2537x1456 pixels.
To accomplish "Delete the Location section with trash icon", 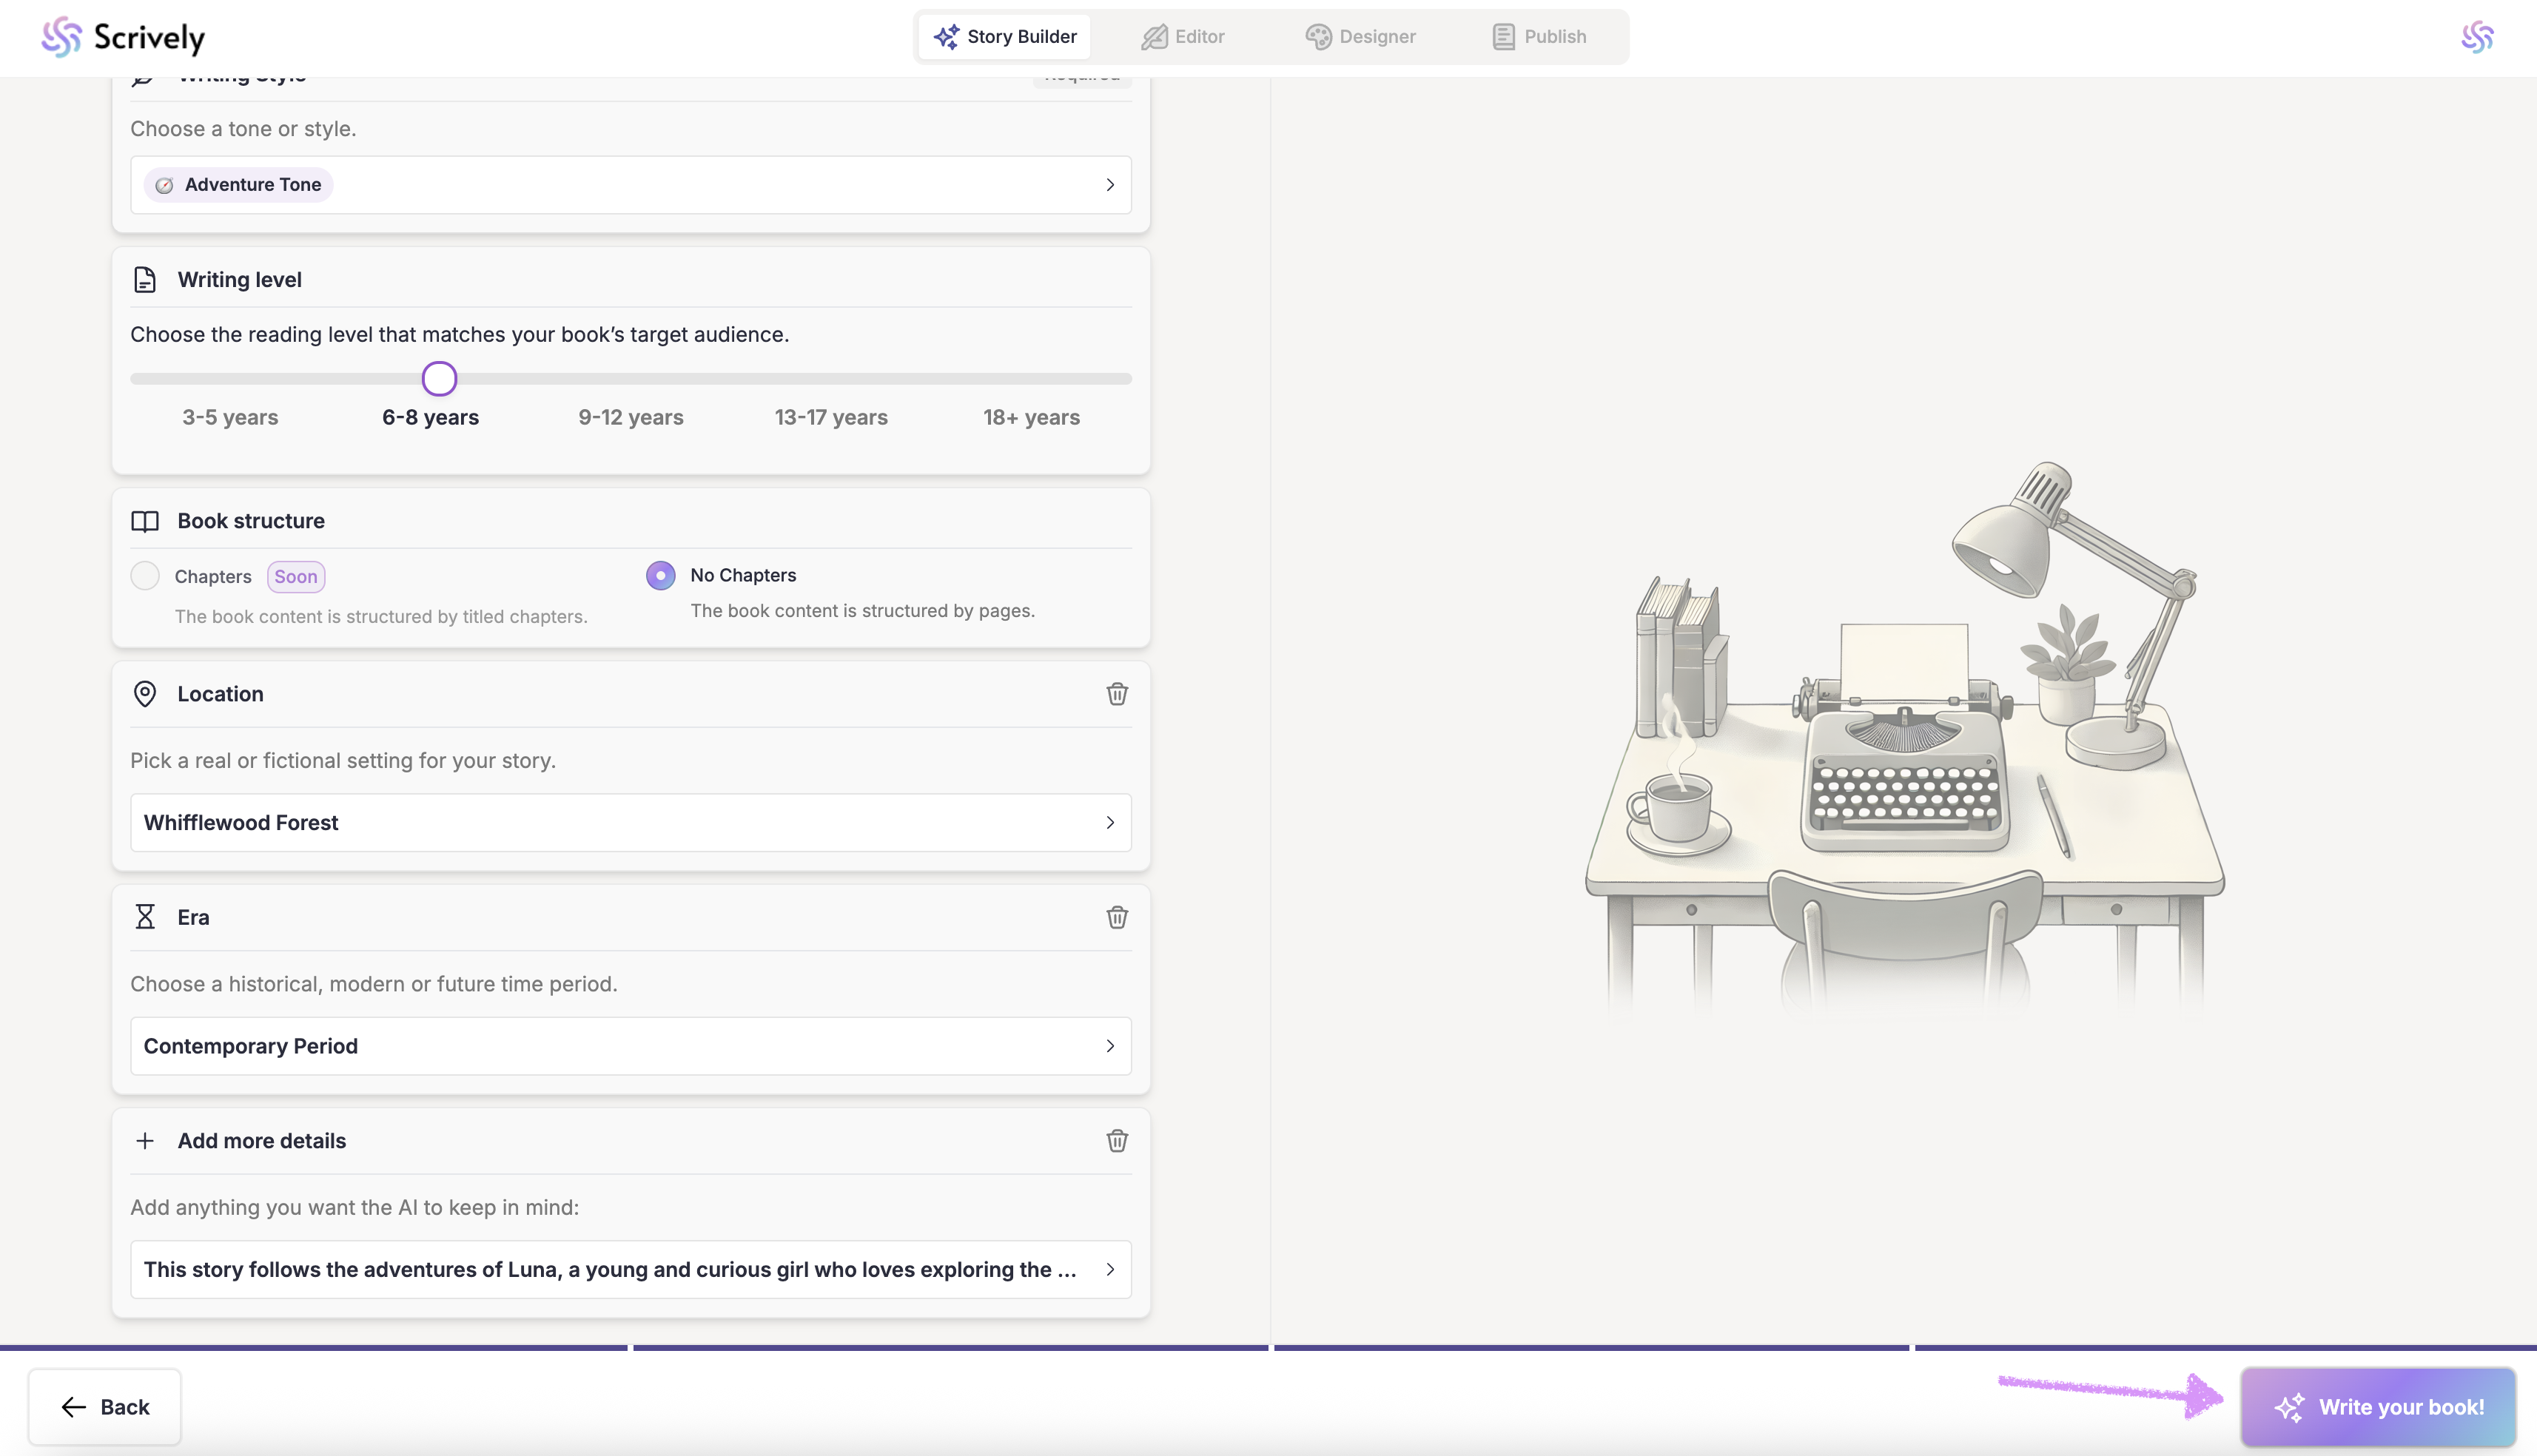I will [x=1117, y=694].
